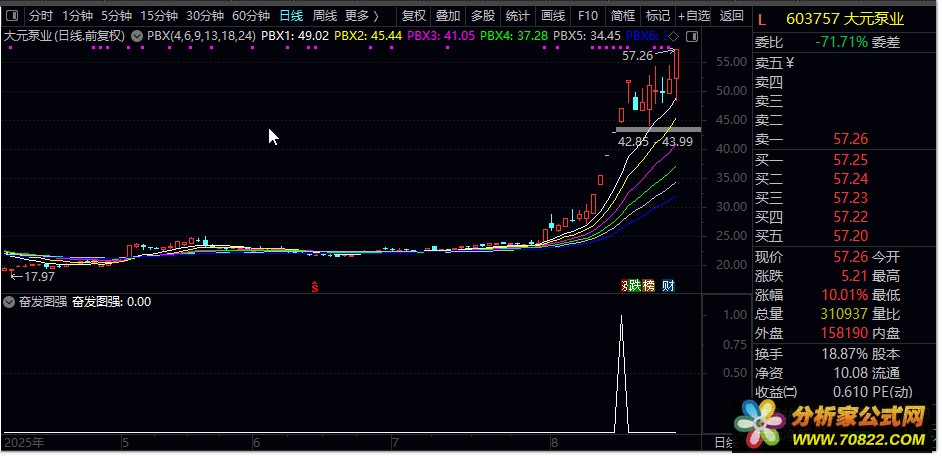The image size is (942, 456).
Task: Click the green PBX4: 37.28 value
Action: [x=514, y=36]
